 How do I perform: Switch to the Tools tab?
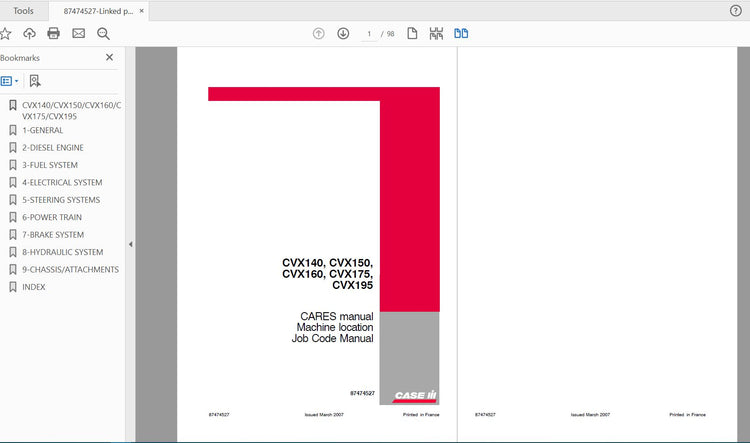click(23, 11)
